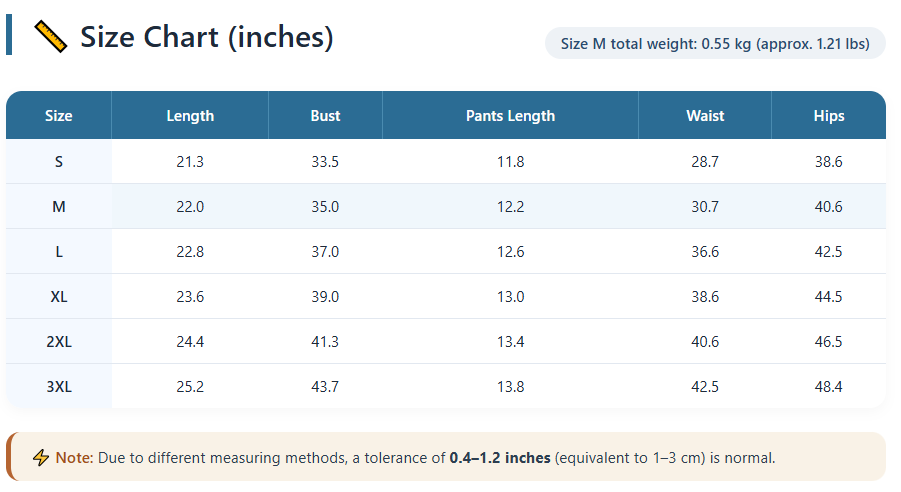Viewport: 901px width, 492px height.
Task: Click the Bust column header
Action: point(325,116)
